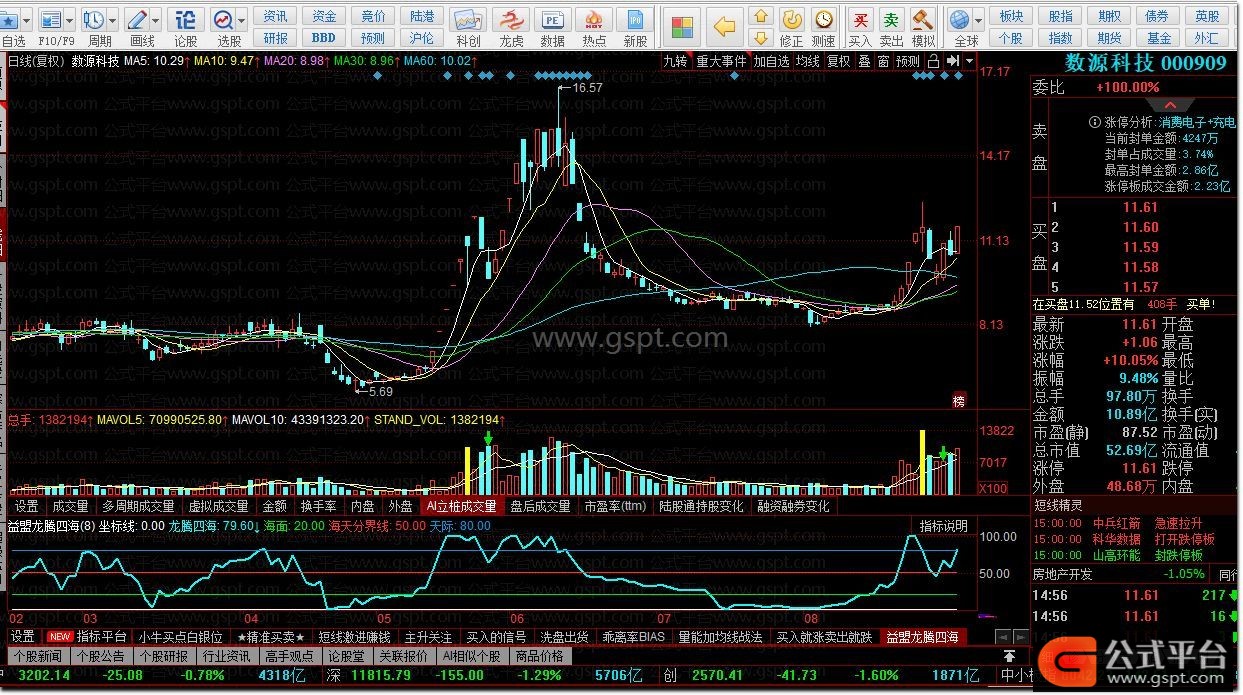Click the BBD button

click(x=324, y=38)
